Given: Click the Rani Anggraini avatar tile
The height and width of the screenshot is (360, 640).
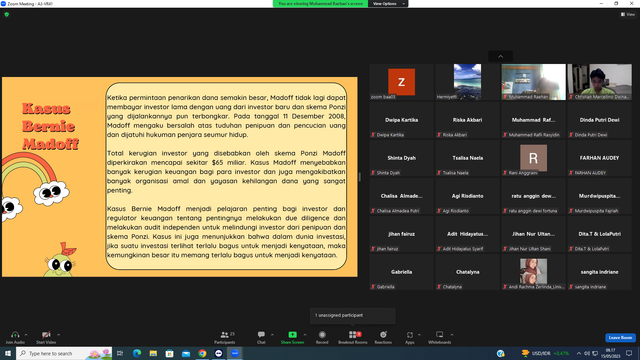Looking at the screenshot, I should pos(533,158).
